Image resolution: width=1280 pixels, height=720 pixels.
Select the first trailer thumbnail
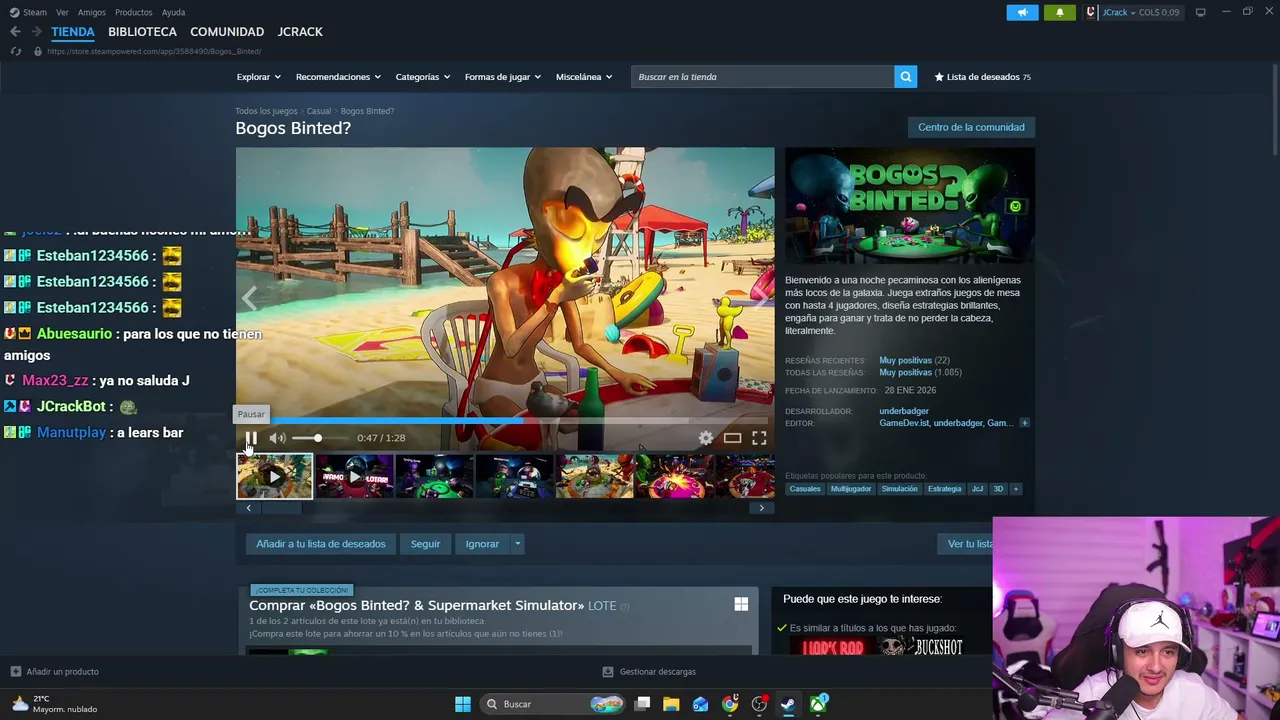point(274,476)
